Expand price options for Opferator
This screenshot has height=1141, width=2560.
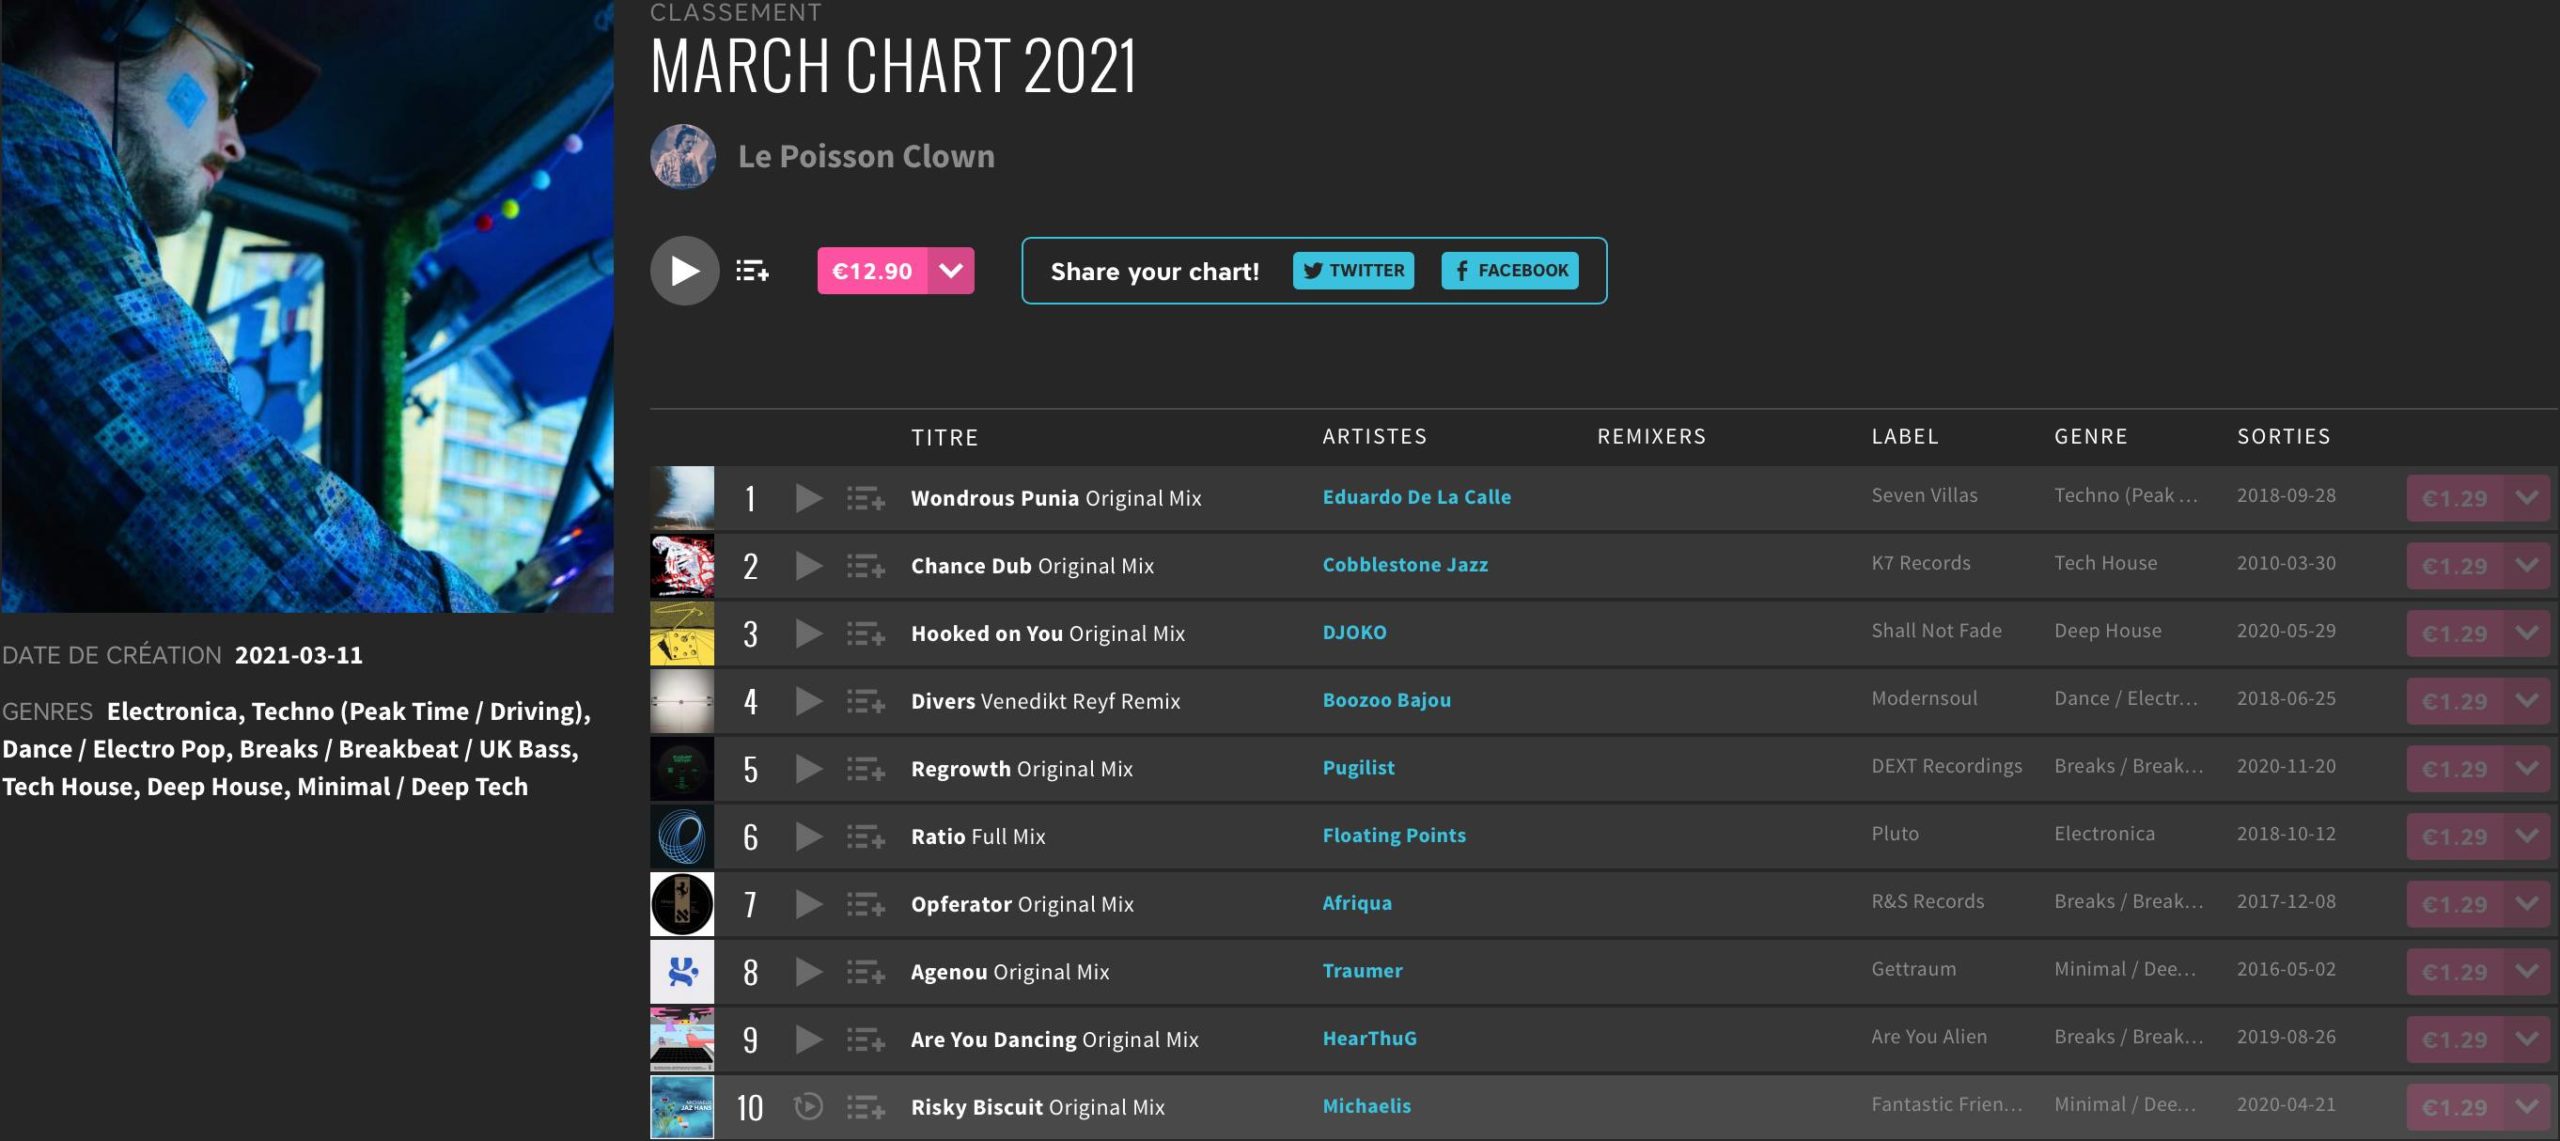coord(2528,904)
